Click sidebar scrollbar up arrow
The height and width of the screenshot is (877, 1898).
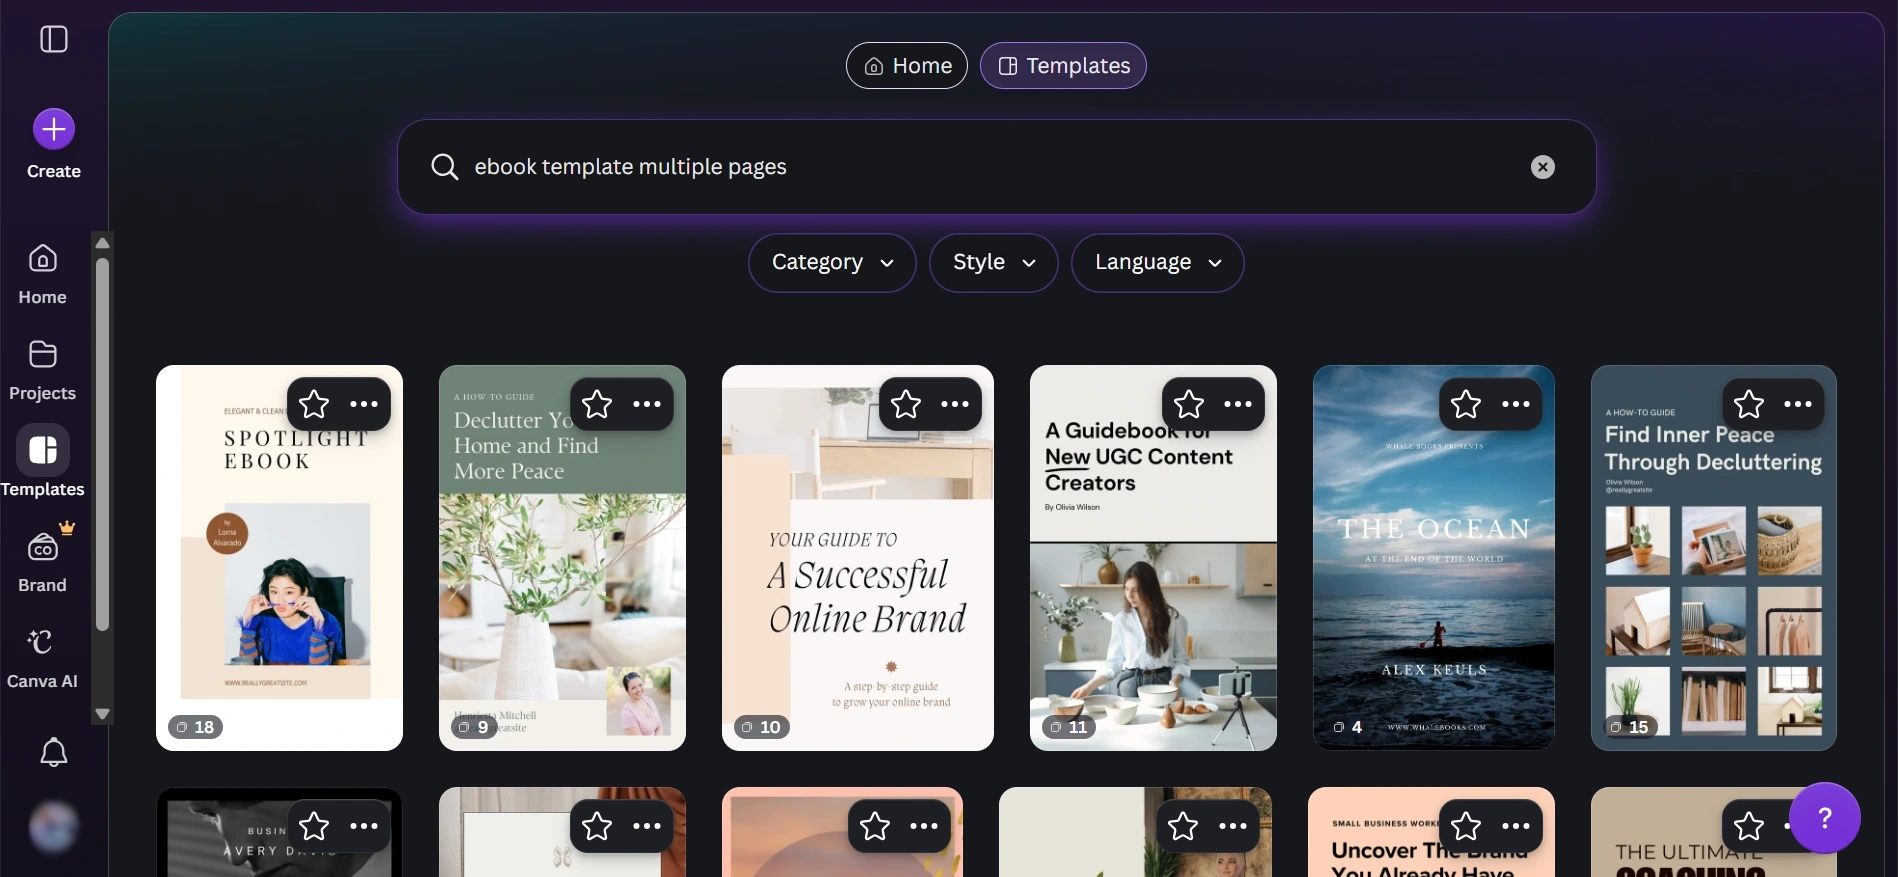[x=102, y=243]
